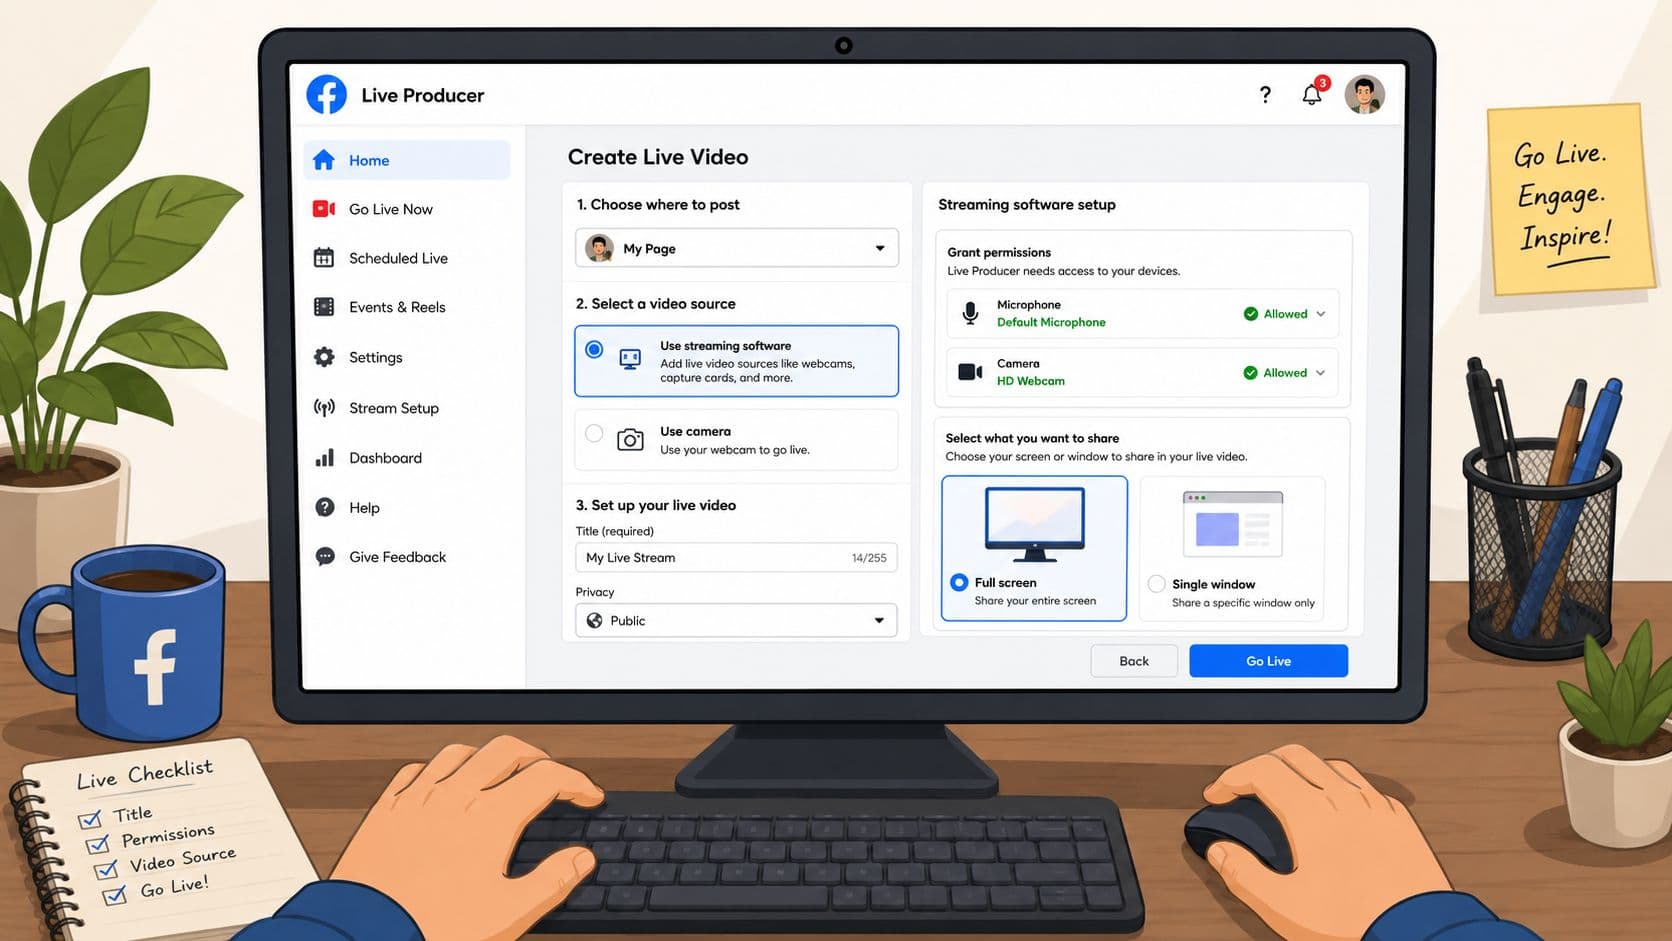The image size is (1672, 941).
Task: Expand Microphone Allowed permission chevron
Action: pos(1321,314)
